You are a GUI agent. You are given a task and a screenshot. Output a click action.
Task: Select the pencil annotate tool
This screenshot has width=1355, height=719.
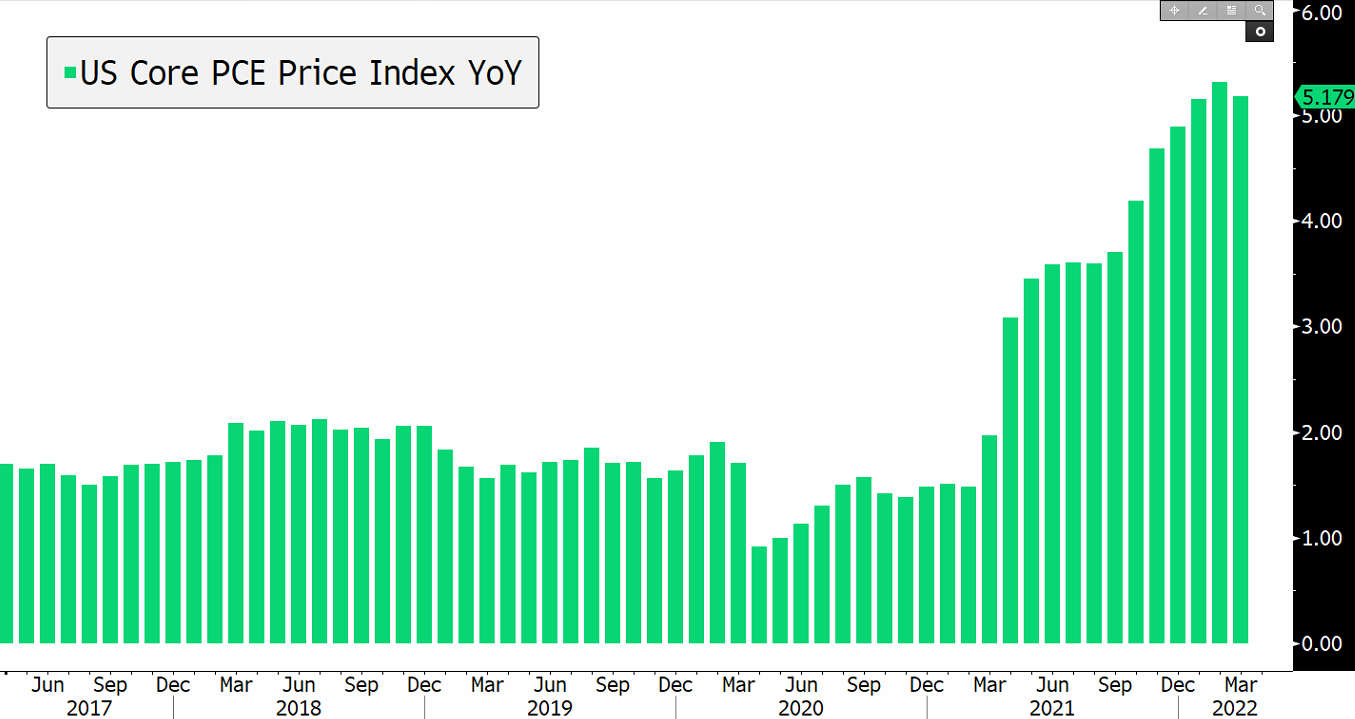tap(1204, 10)
